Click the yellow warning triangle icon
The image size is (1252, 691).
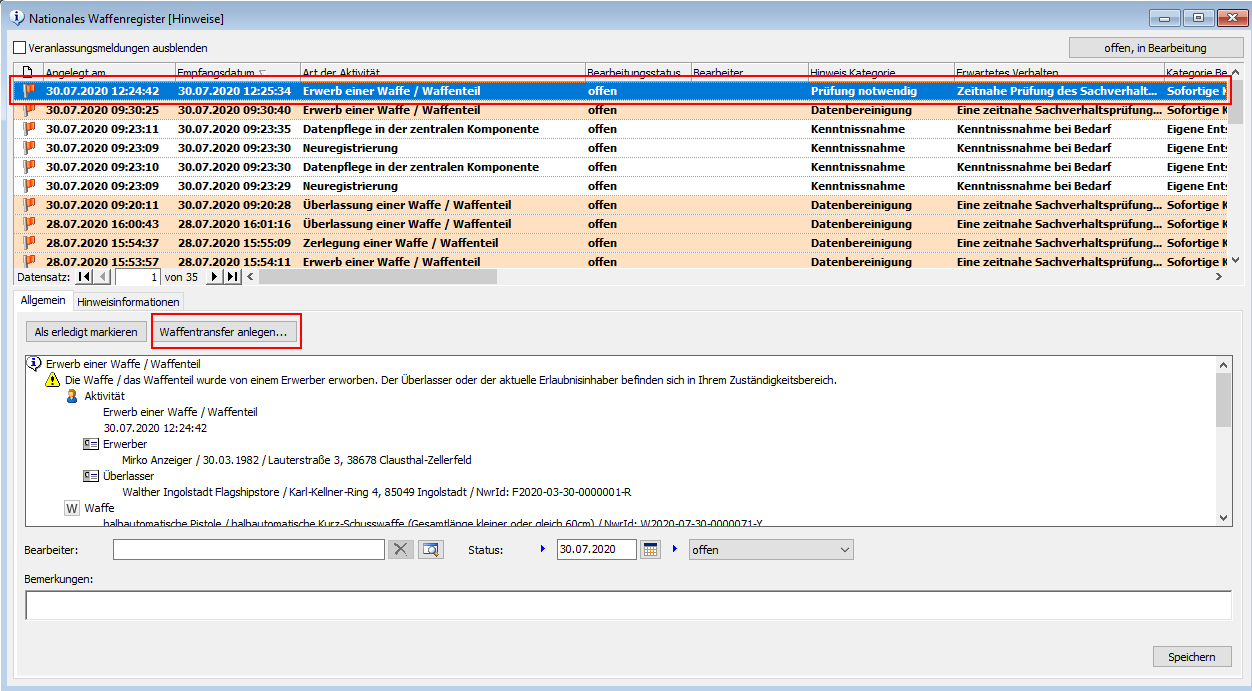pyautogui.click(x=53, y=380)
